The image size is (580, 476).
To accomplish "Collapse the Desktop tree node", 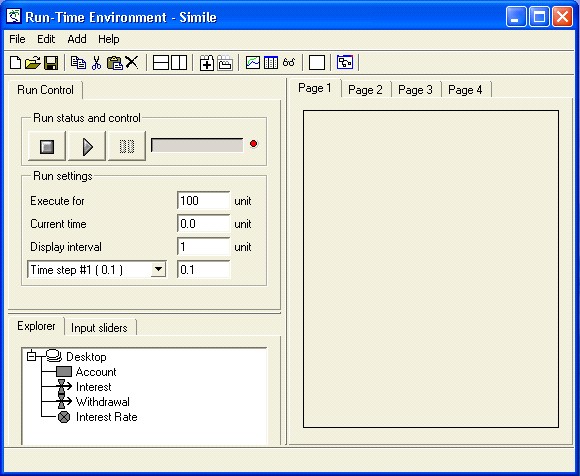I will pos(31,356).
